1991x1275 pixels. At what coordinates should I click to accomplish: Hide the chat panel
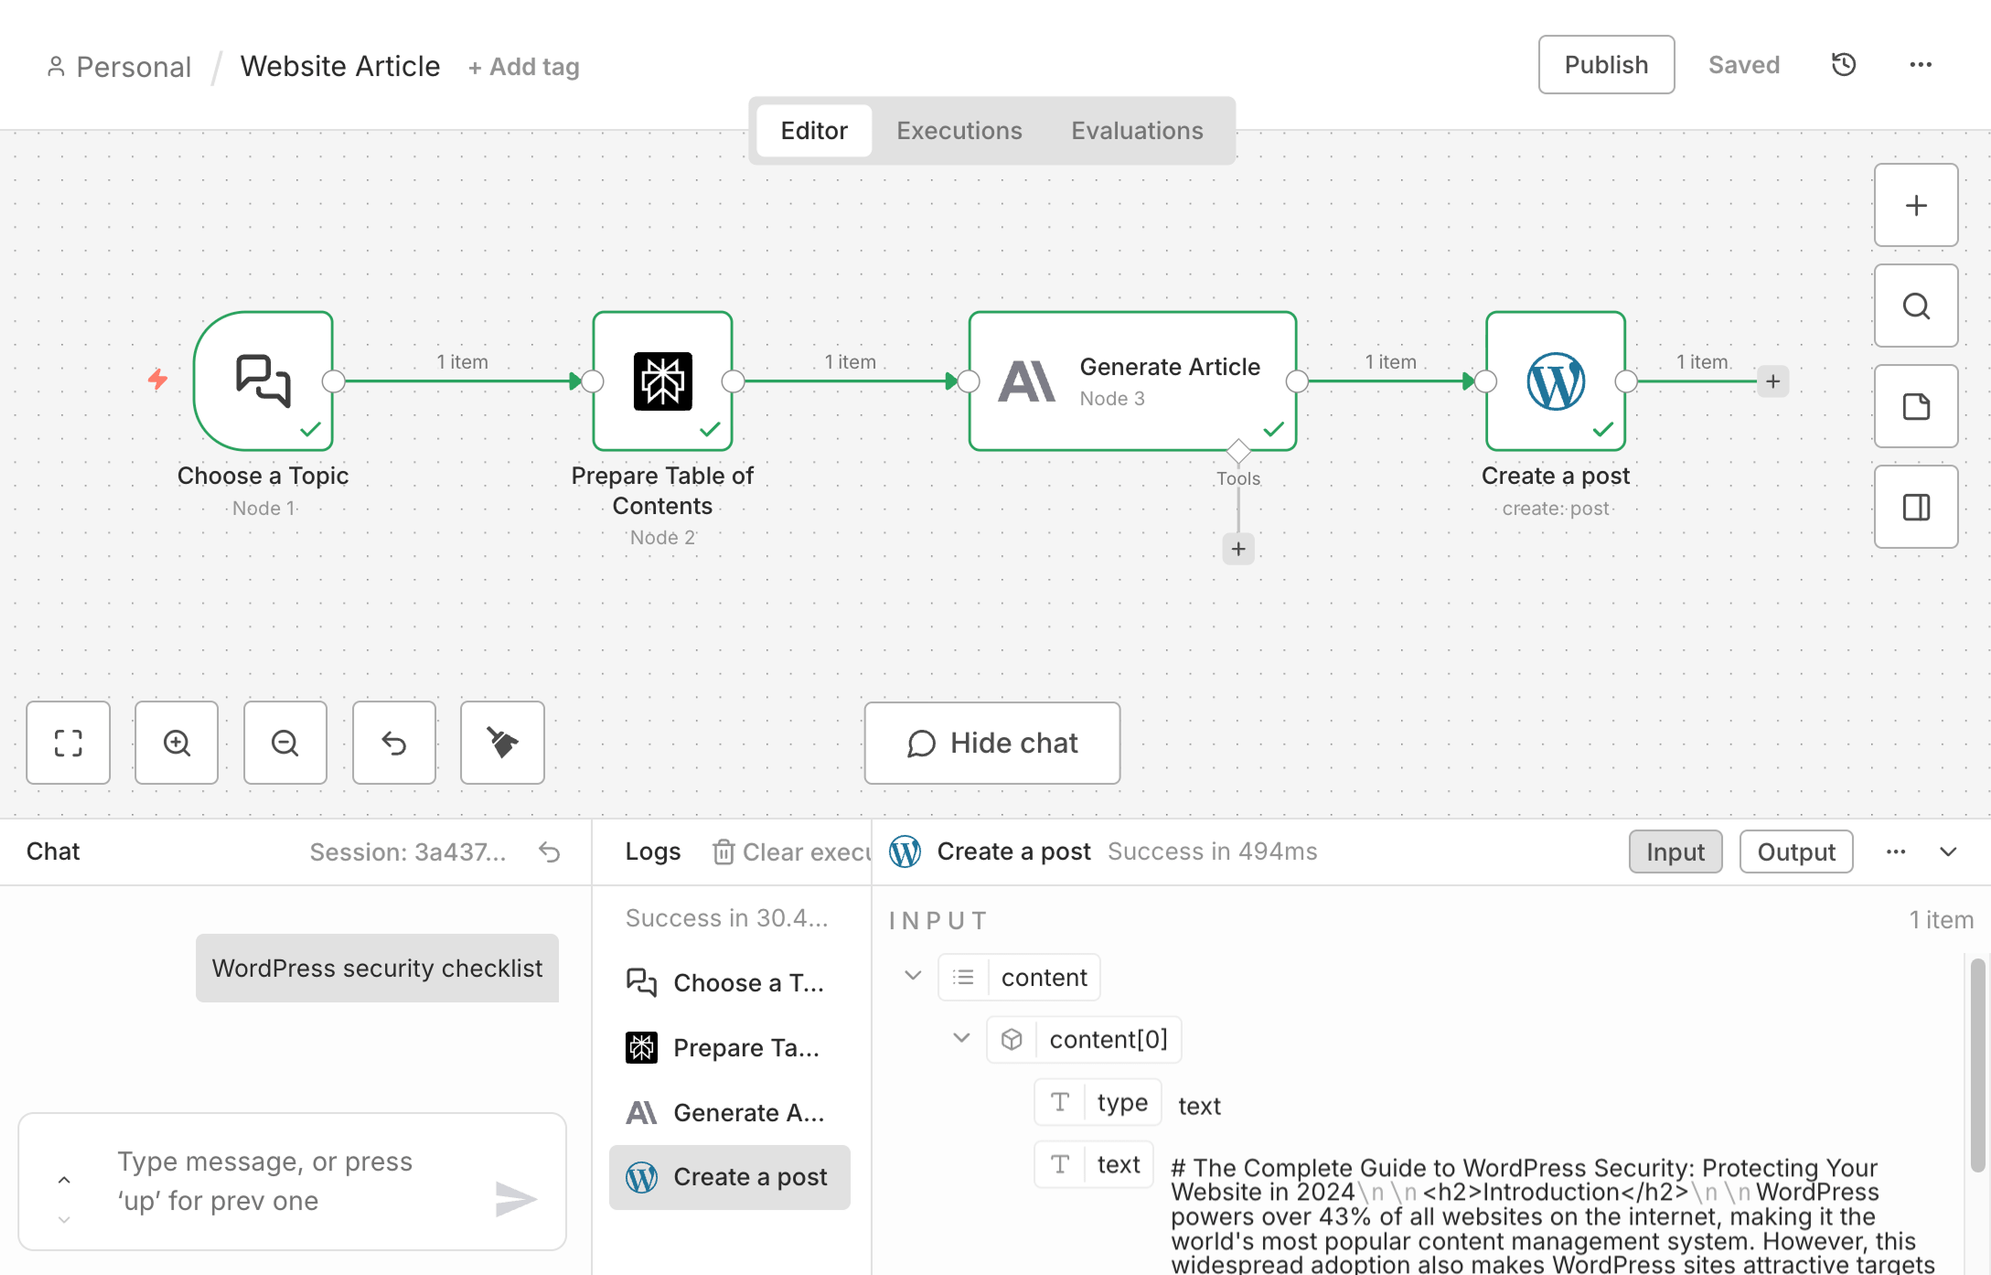(x=991, y=743)
